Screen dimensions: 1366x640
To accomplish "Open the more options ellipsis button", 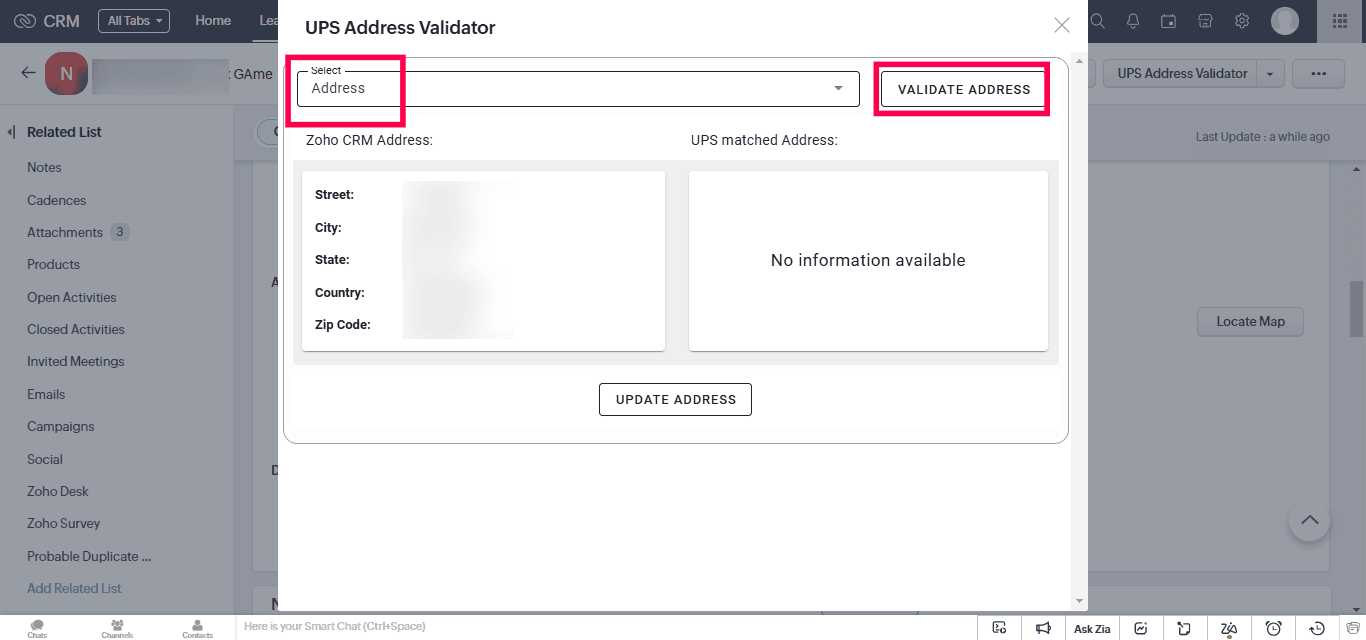I will [x=1318, y=73].
